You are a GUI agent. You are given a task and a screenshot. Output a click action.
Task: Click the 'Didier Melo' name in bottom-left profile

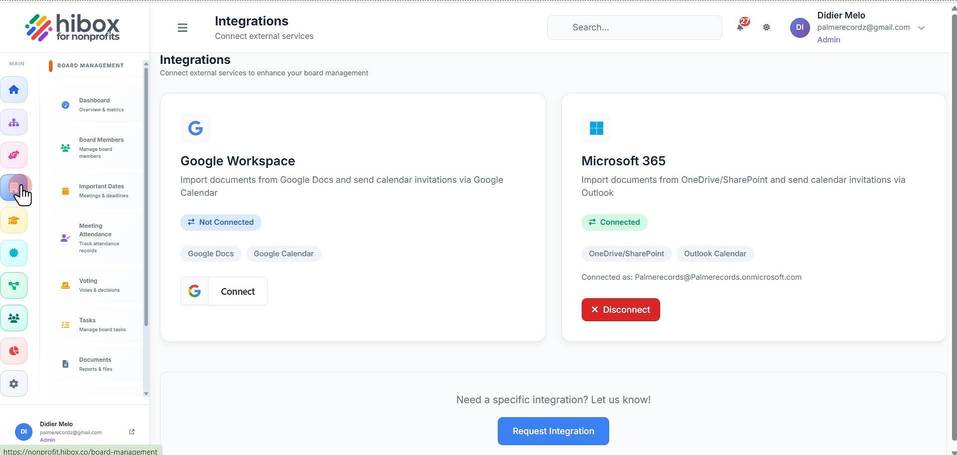point(56,424)
